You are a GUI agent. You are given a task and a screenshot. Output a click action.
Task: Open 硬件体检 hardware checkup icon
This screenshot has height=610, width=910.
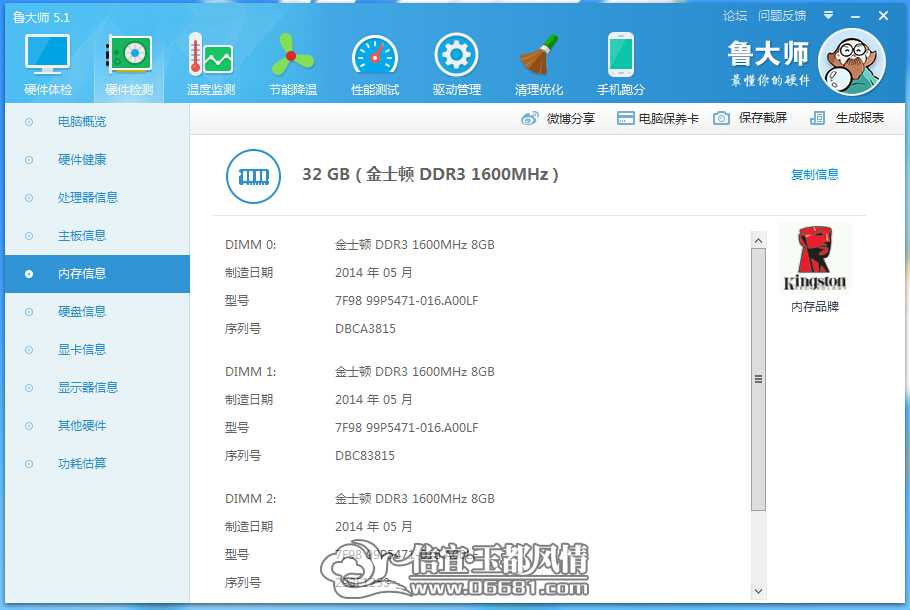click(48, 55)
